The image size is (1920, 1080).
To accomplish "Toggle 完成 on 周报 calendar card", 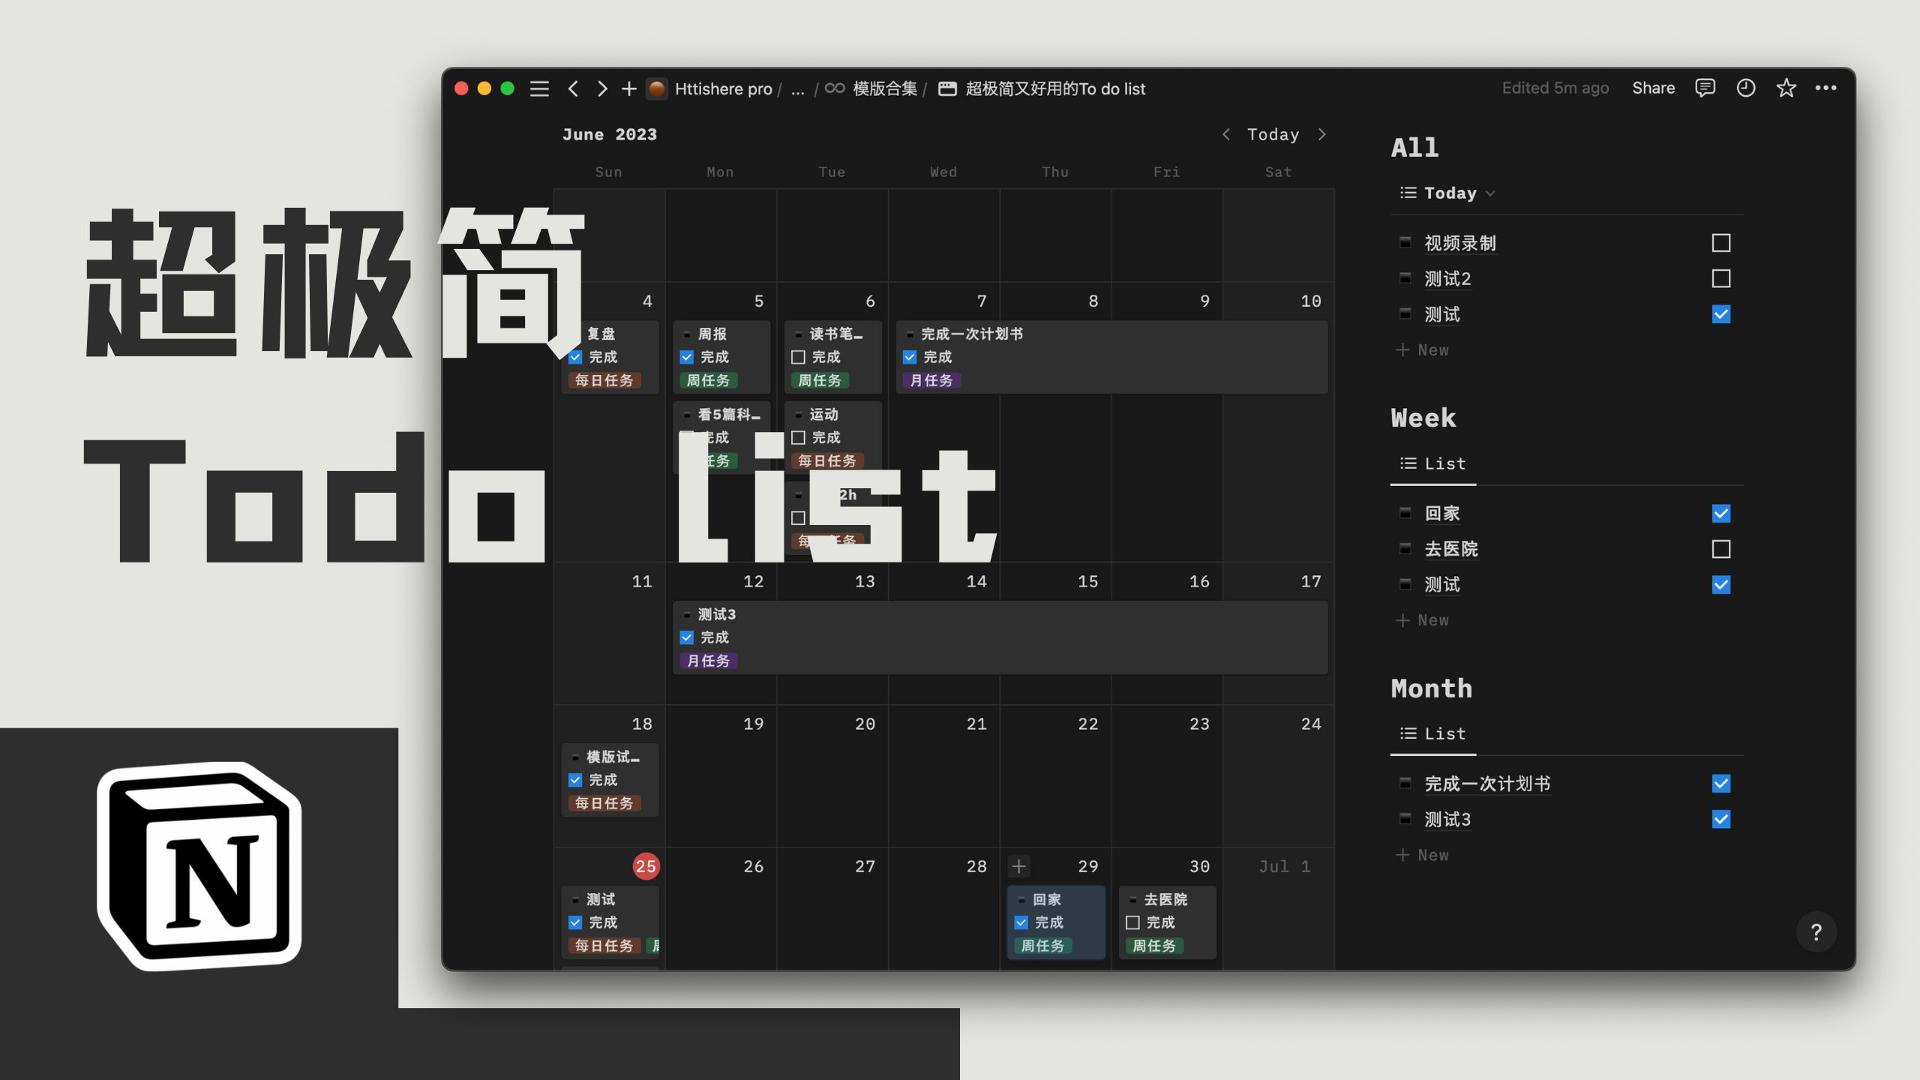I will (687, 357).
